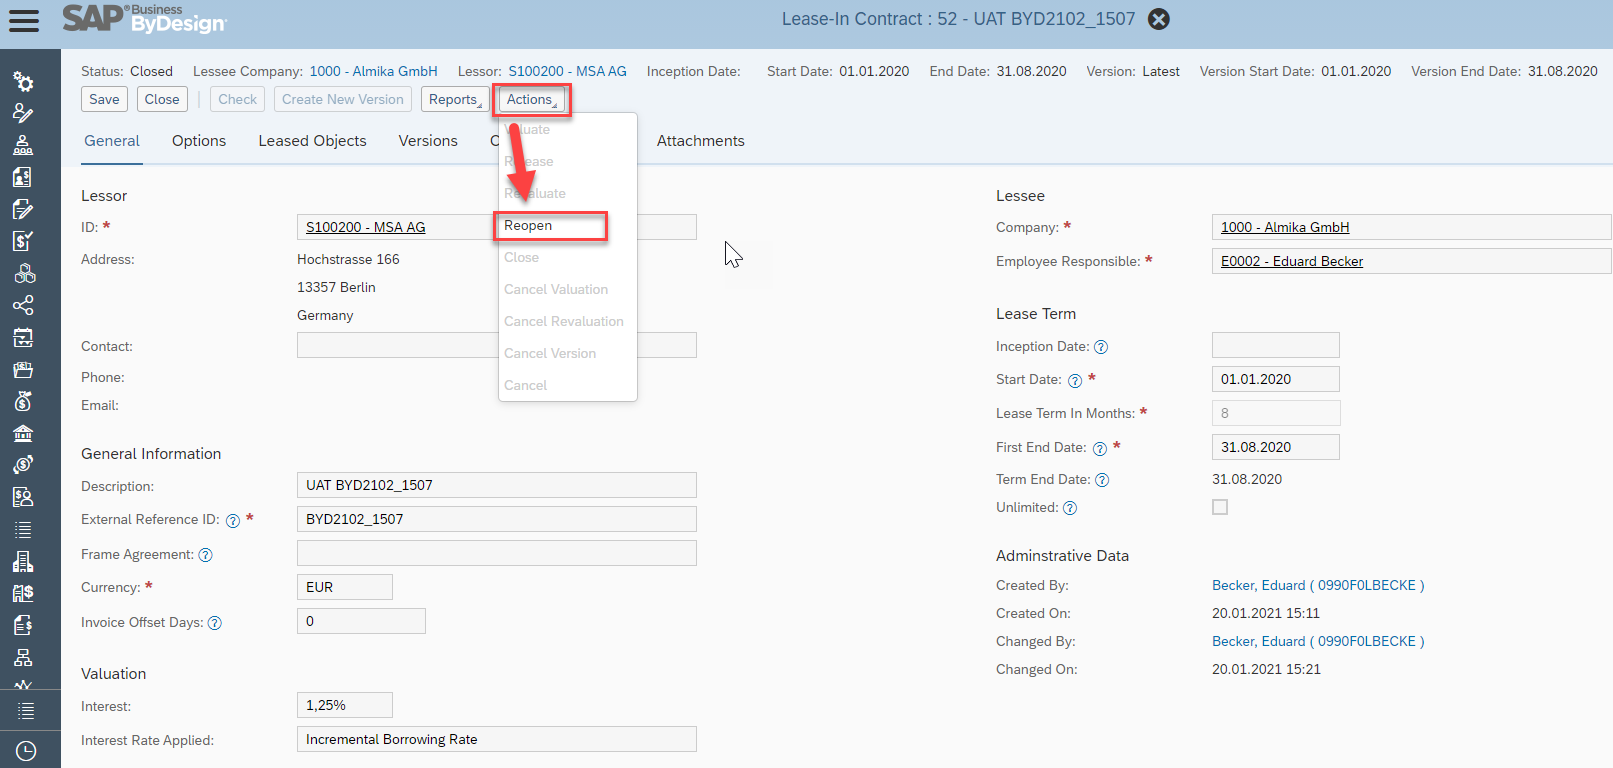Open Created By Becker, Eduard link
The width and height of the screenshot is (1613, 768).
(x=1318, y=585)
